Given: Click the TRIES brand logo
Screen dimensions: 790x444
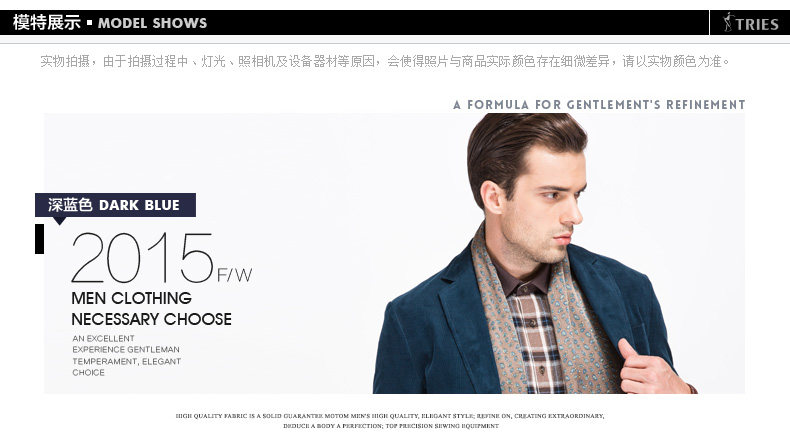Looking at the screenshot, I should pos(751,23).
